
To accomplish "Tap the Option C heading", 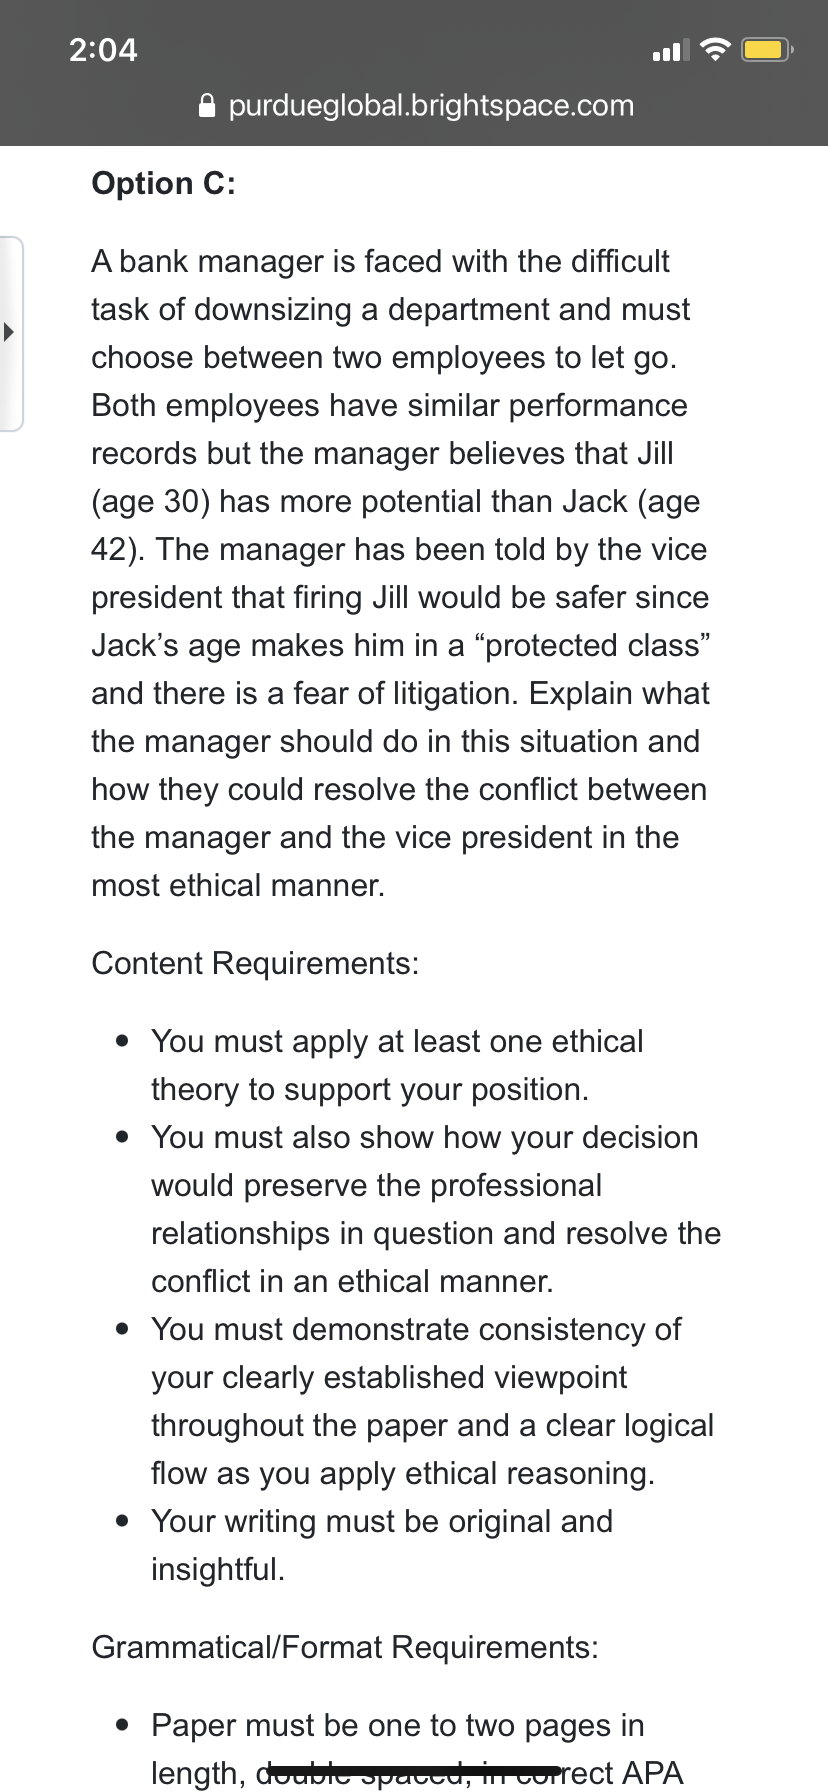I will click(164, 183).
